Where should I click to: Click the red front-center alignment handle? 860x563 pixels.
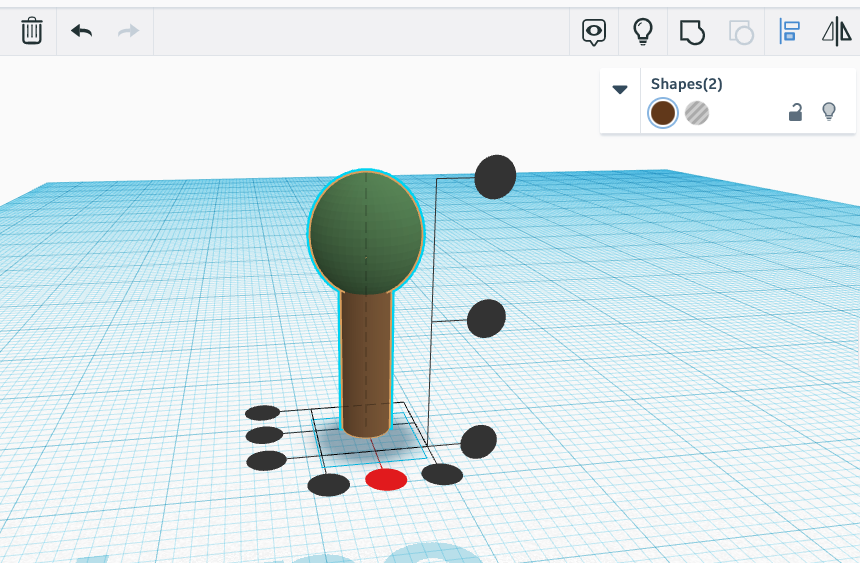[x=386, y=480]
